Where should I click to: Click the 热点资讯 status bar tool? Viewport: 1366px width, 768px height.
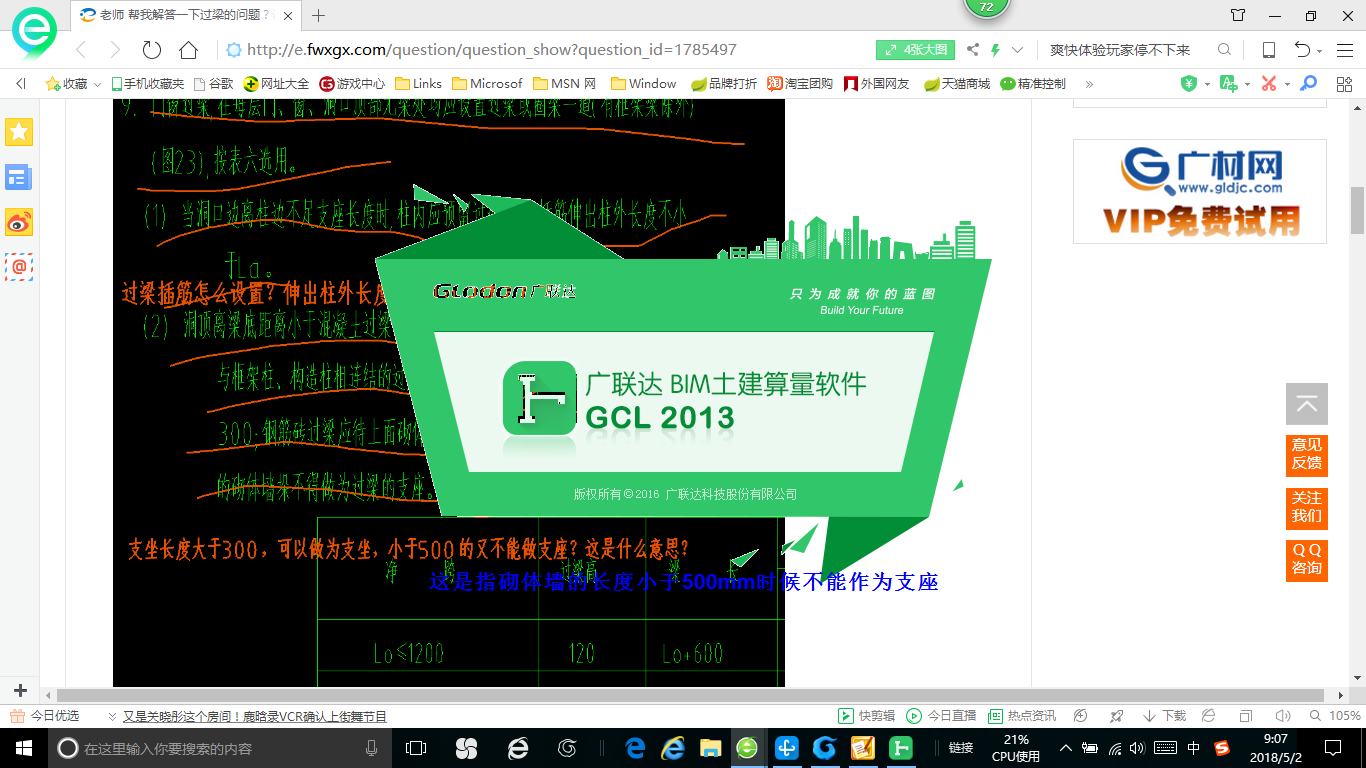[x=1022, y=716]
